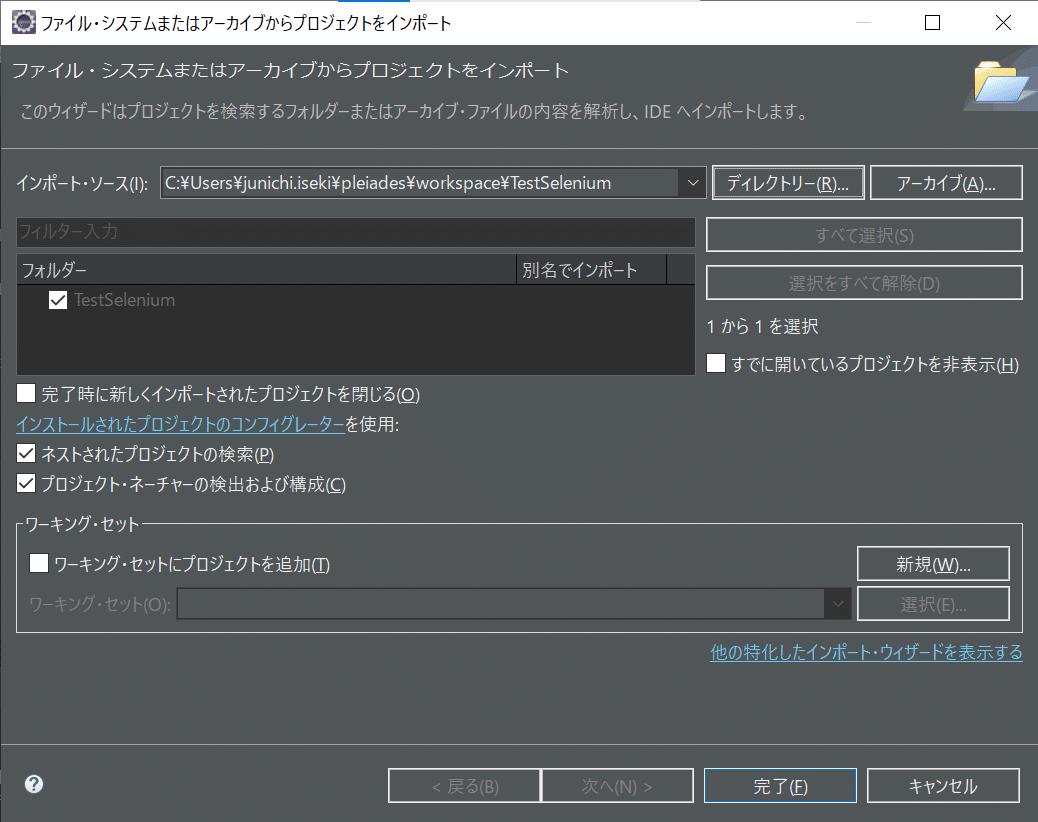Screen dimensions: 1038x822
Task: Maximize the import dialog window
Action: pyautogui.click(x=932, y=23)
